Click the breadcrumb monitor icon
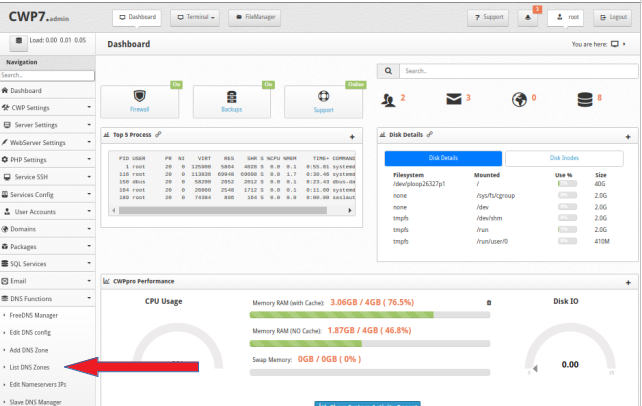642x406 pixels. (x=615, y=44)
